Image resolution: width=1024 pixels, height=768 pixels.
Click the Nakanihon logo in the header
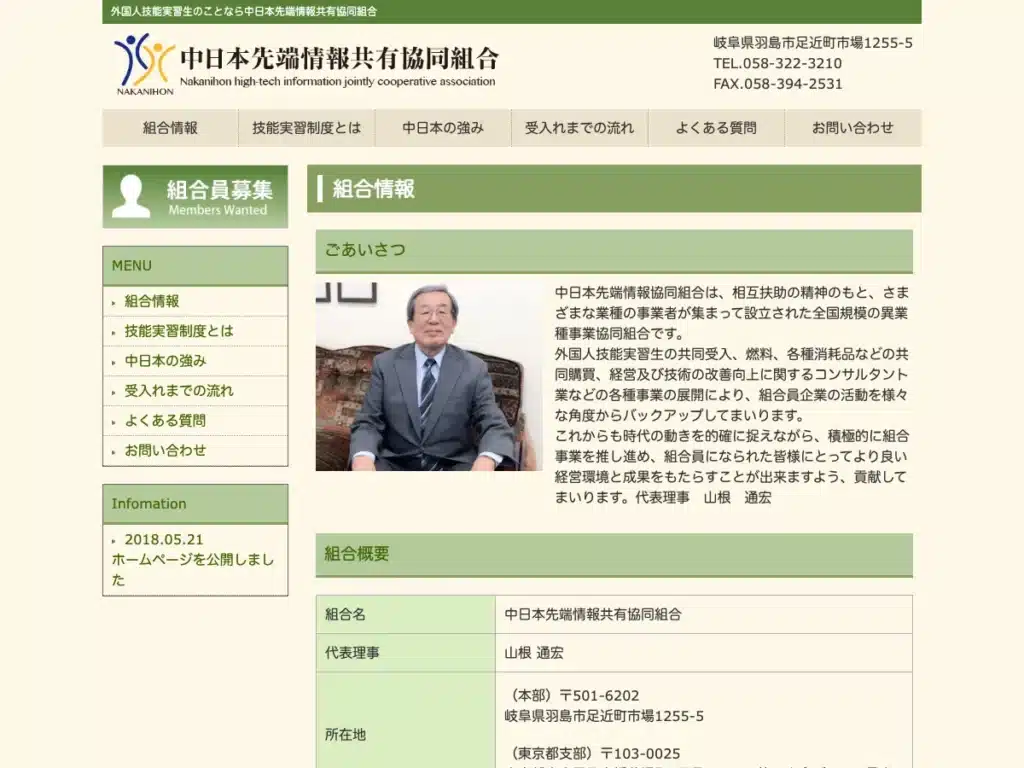144,65
